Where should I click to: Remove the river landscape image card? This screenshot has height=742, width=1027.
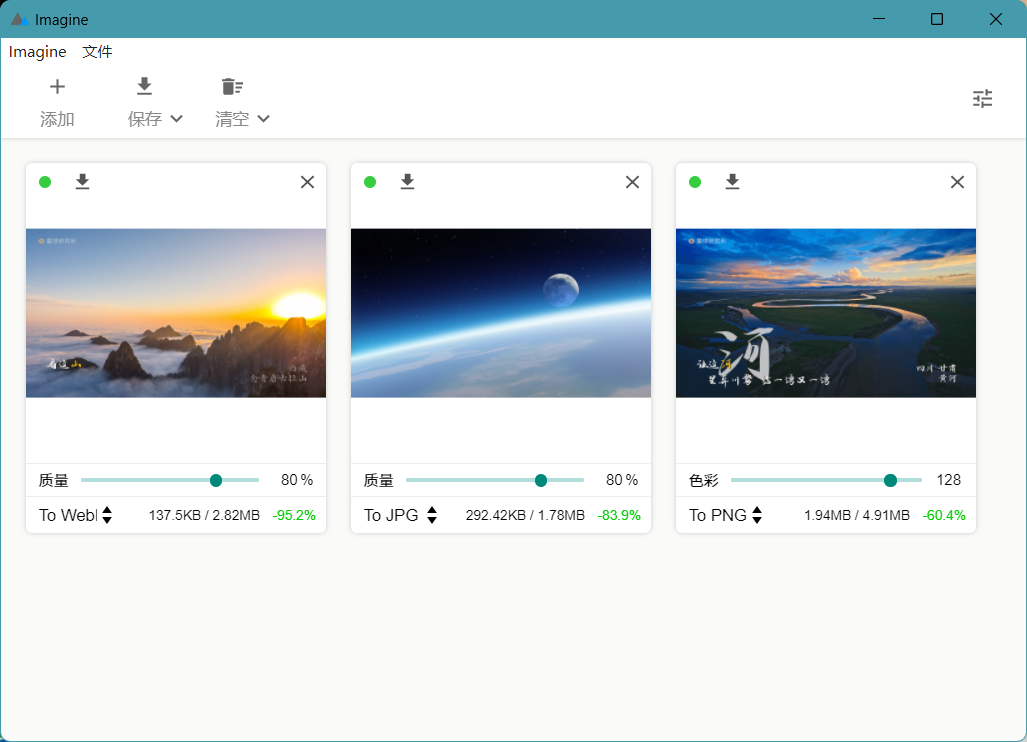(957, 182)
